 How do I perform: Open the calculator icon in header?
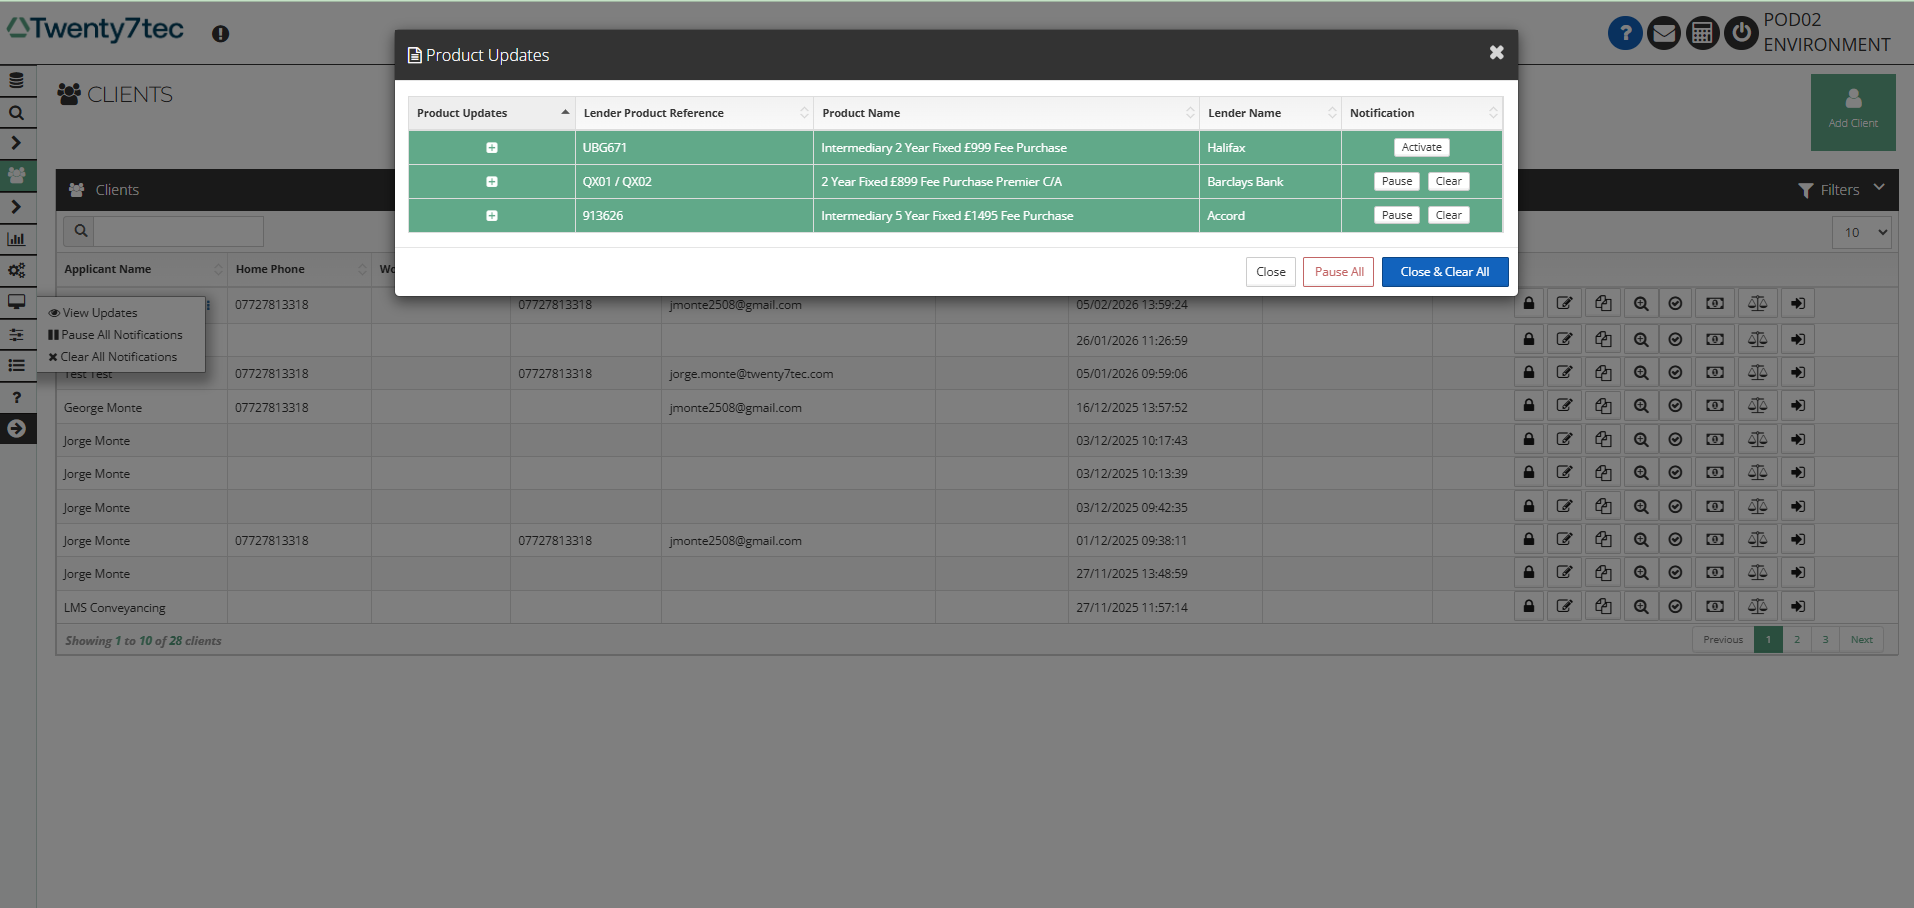pyautogui.click(x=1703, y=33)
